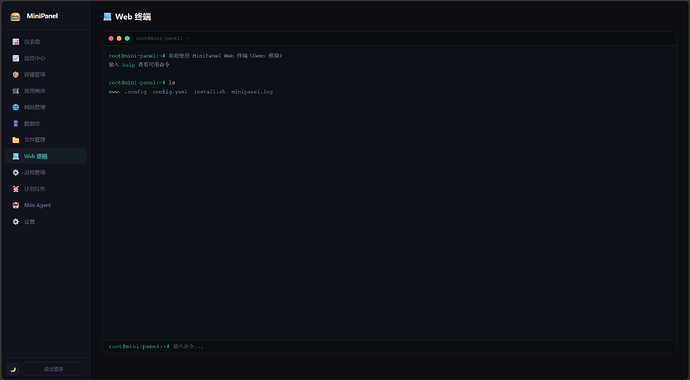Click the red dot in terminal header

[x=111, y=38]
